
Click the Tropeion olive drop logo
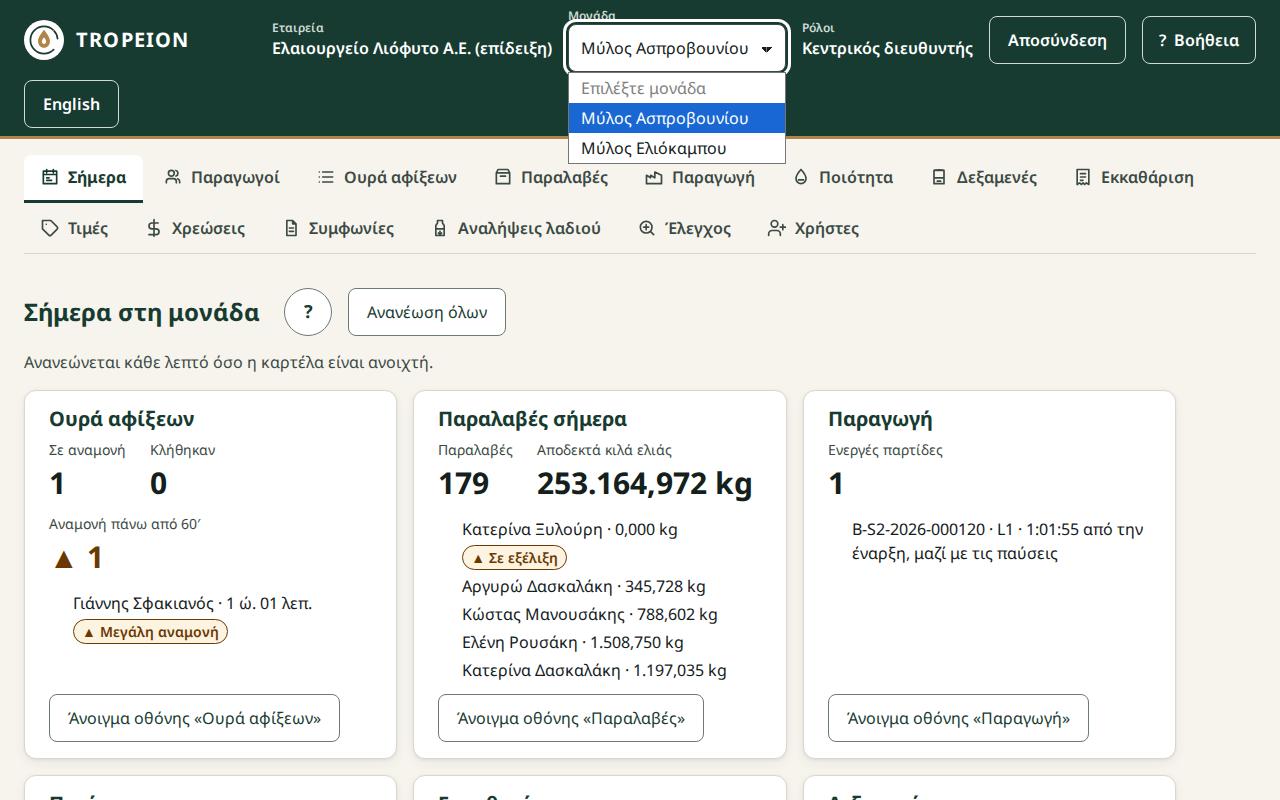click(44, 40)
